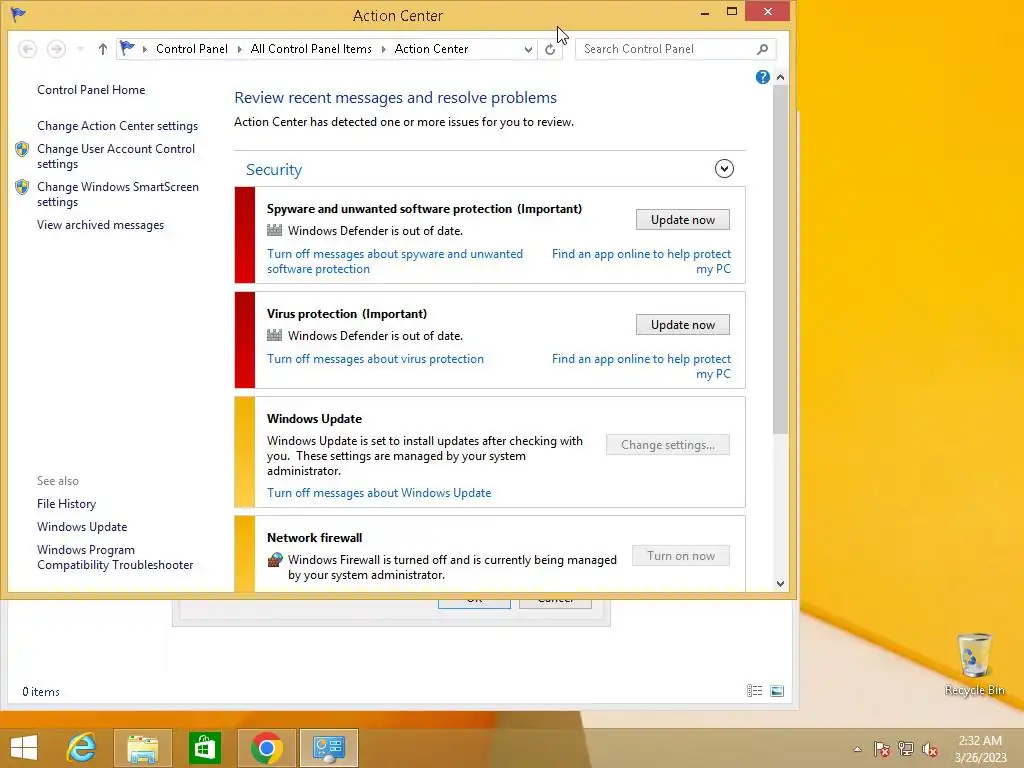Click network icon in system tray
The height and width of the screenshot is (768, 1024).
[906, 749]
